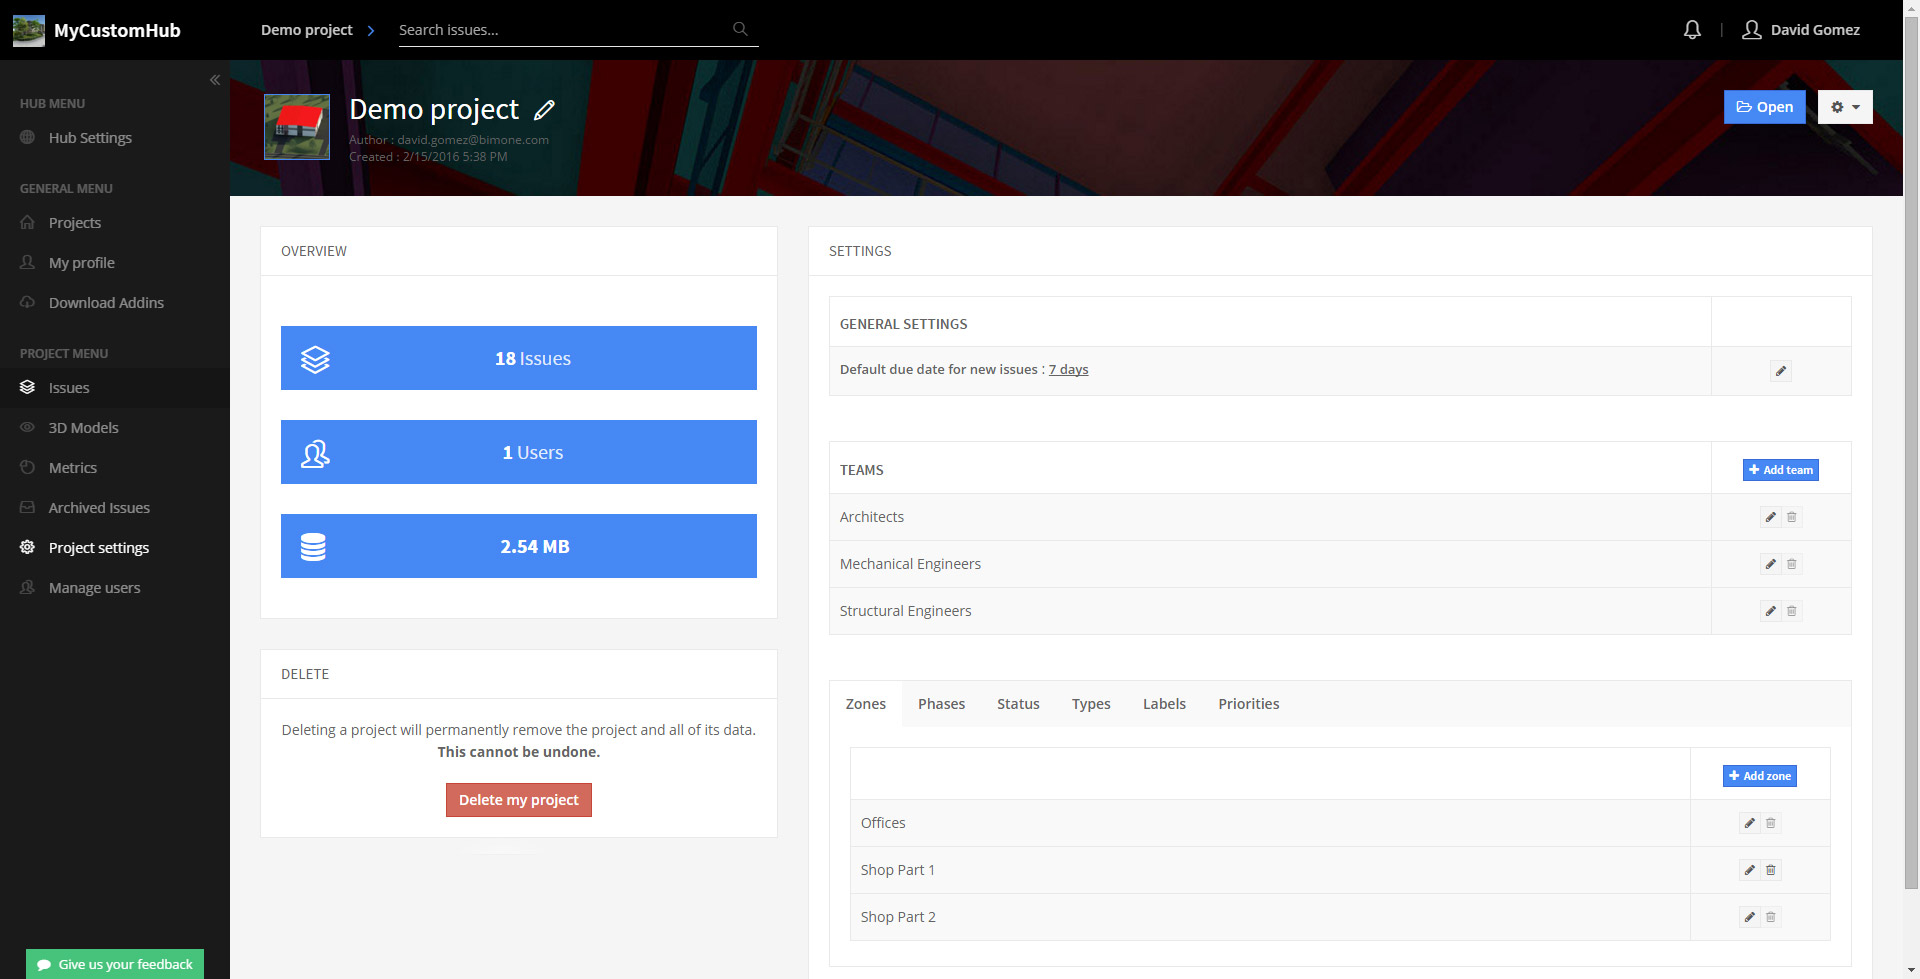Delete the Shop Part 2 zone
The image size is (1920, 979).
(x=1771, y=917)
